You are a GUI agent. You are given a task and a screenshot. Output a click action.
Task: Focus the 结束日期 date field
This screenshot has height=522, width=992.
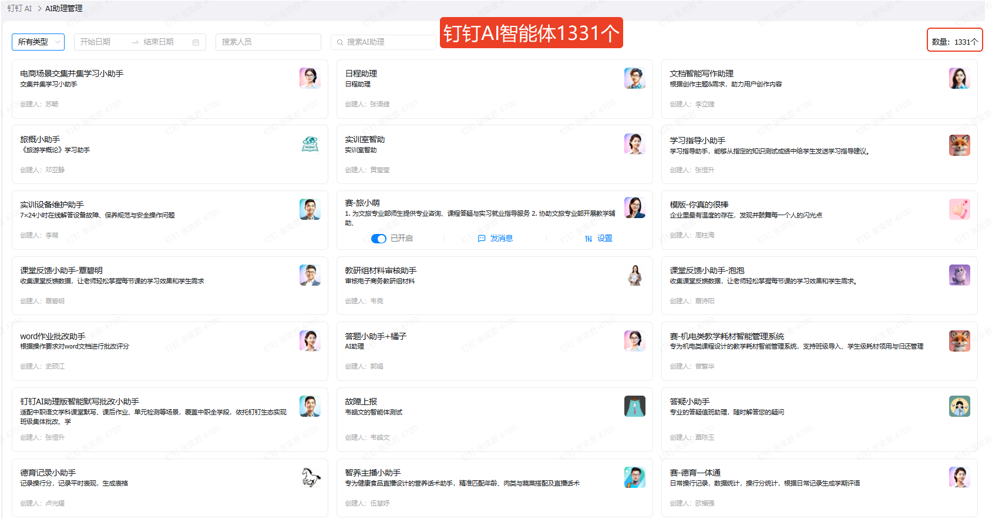159,42
